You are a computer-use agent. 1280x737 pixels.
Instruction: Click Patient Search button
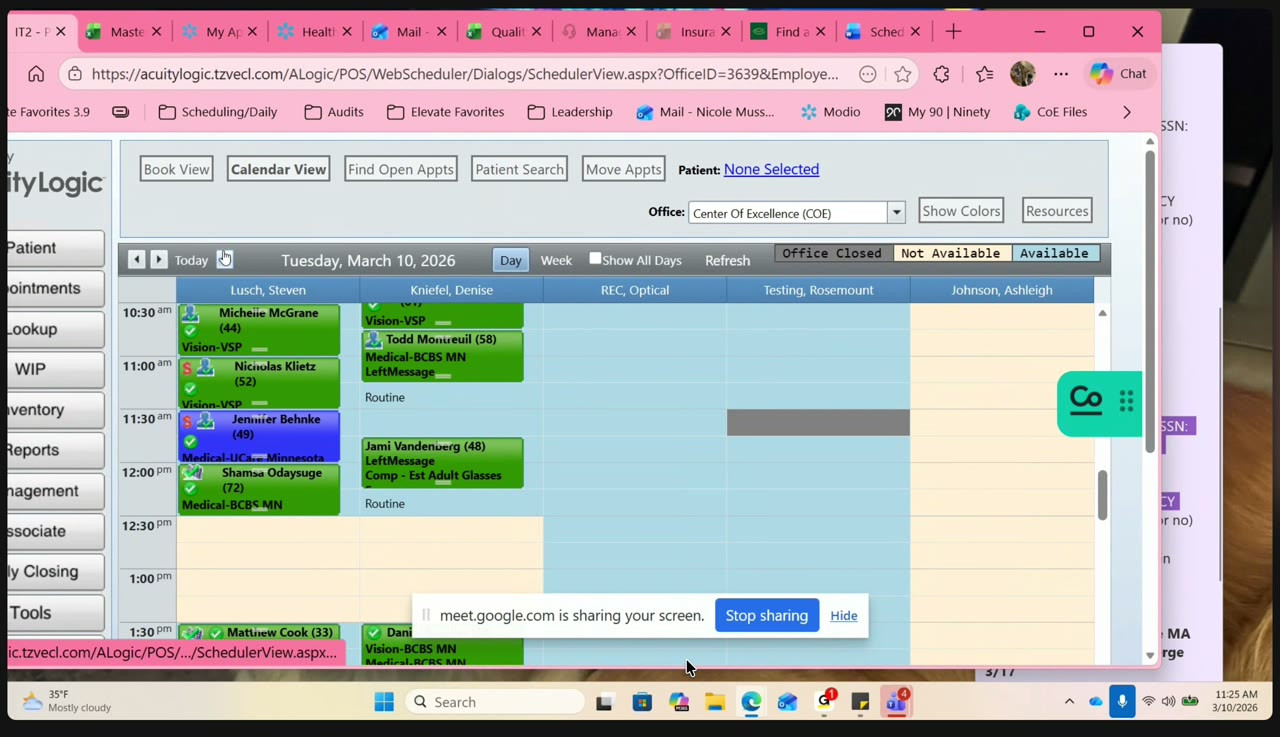coord(519,169)
